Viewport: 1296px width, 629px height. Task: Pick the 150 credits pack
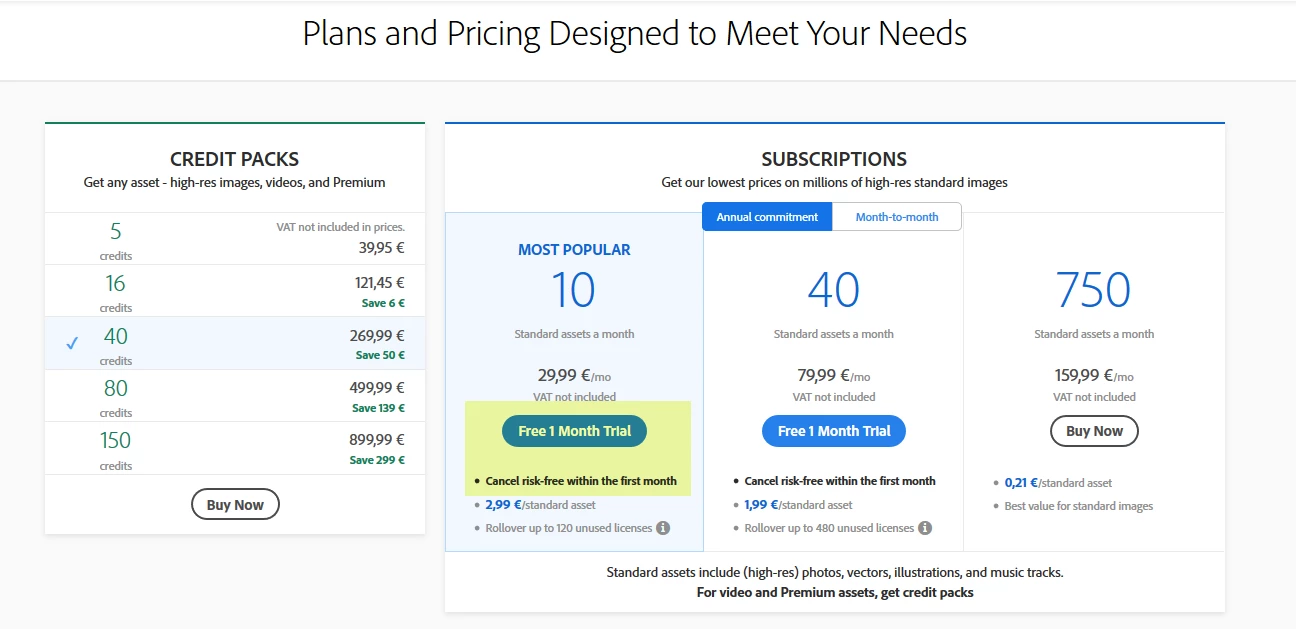[234, 448]
